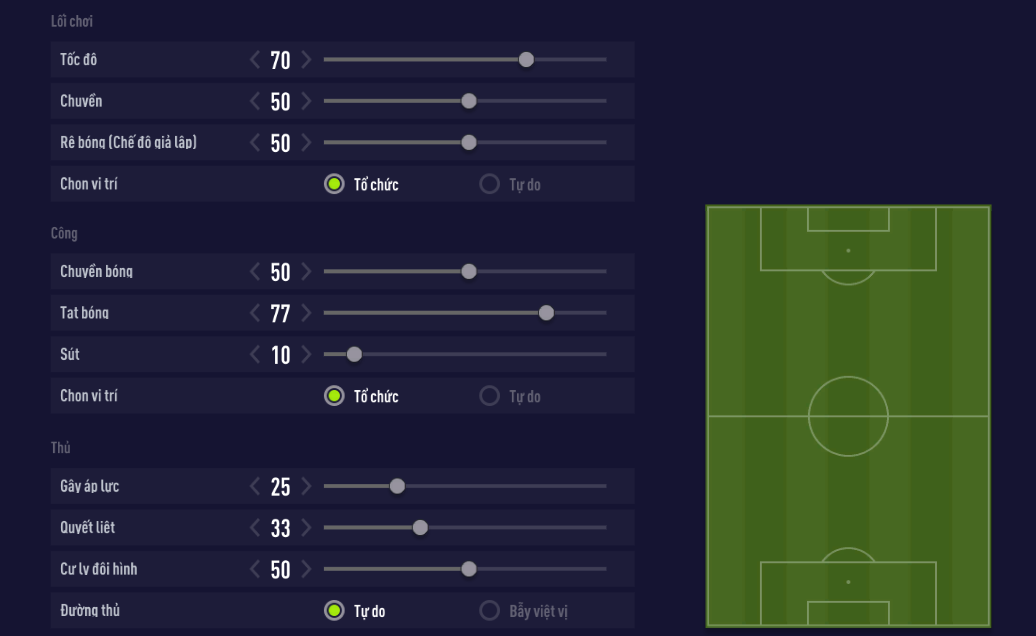Increase Tạt bóng value with right arrow
The width and height of the screenshot is (1036, 636).
(306, 313)
